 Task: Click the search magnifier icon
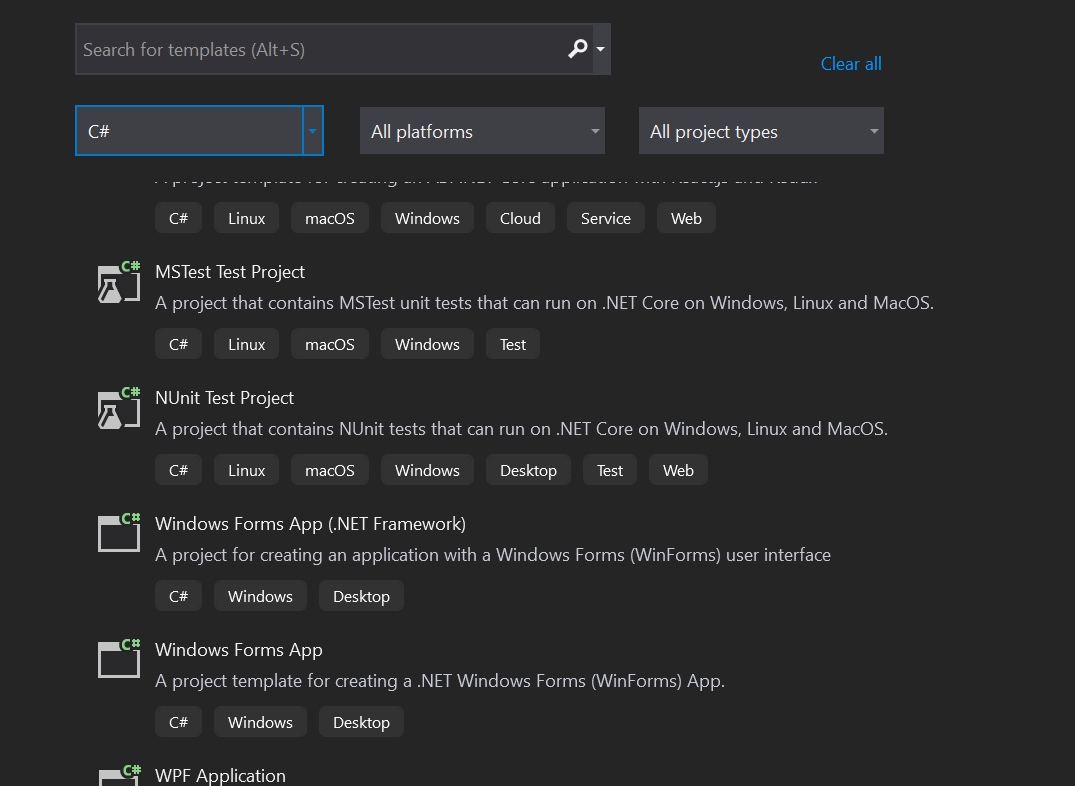[x=578, y=49]
